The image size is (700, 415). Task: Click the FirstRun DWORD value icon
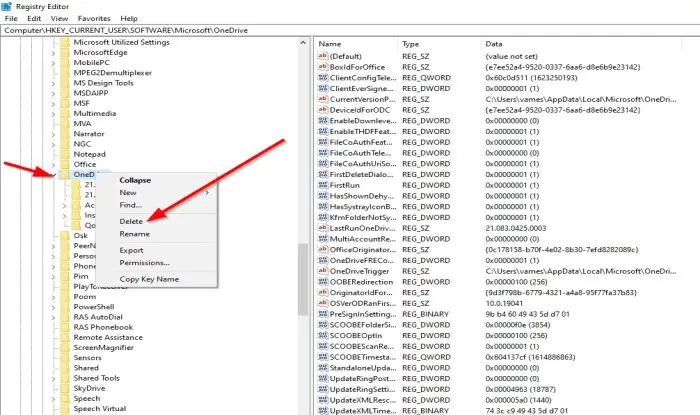point(323,185)
